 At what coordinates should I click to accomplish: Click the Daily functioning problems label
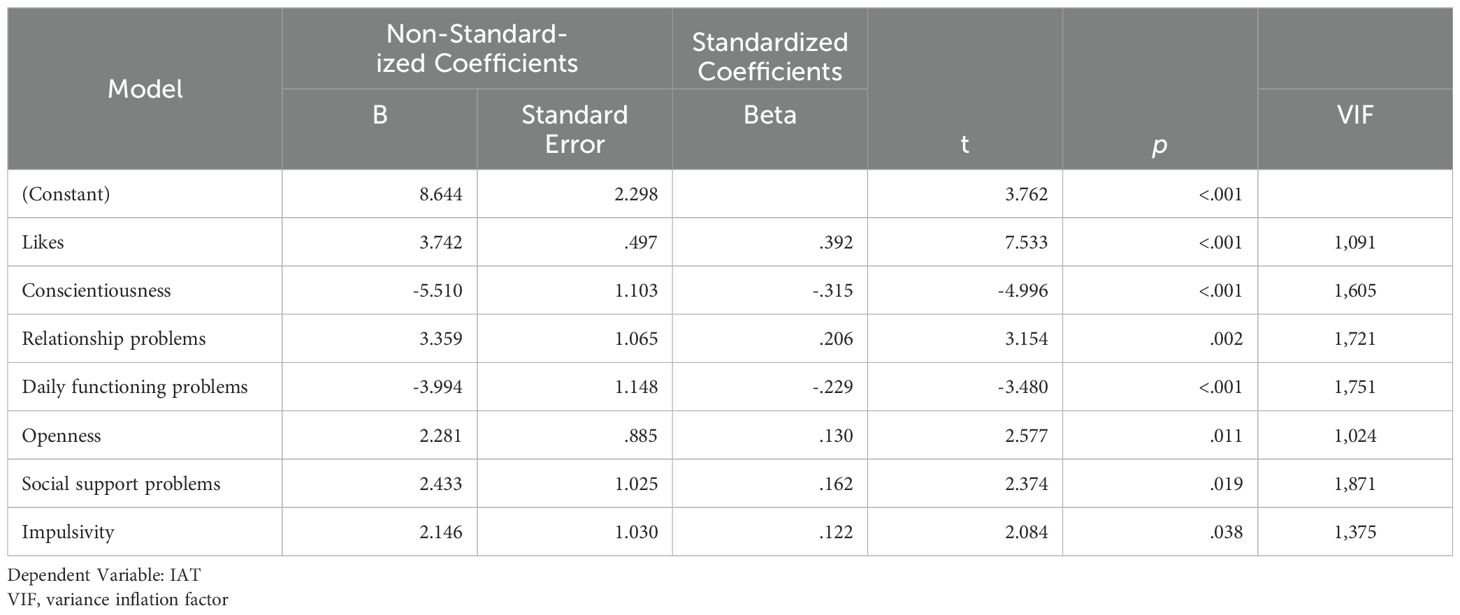coord(135,387)
